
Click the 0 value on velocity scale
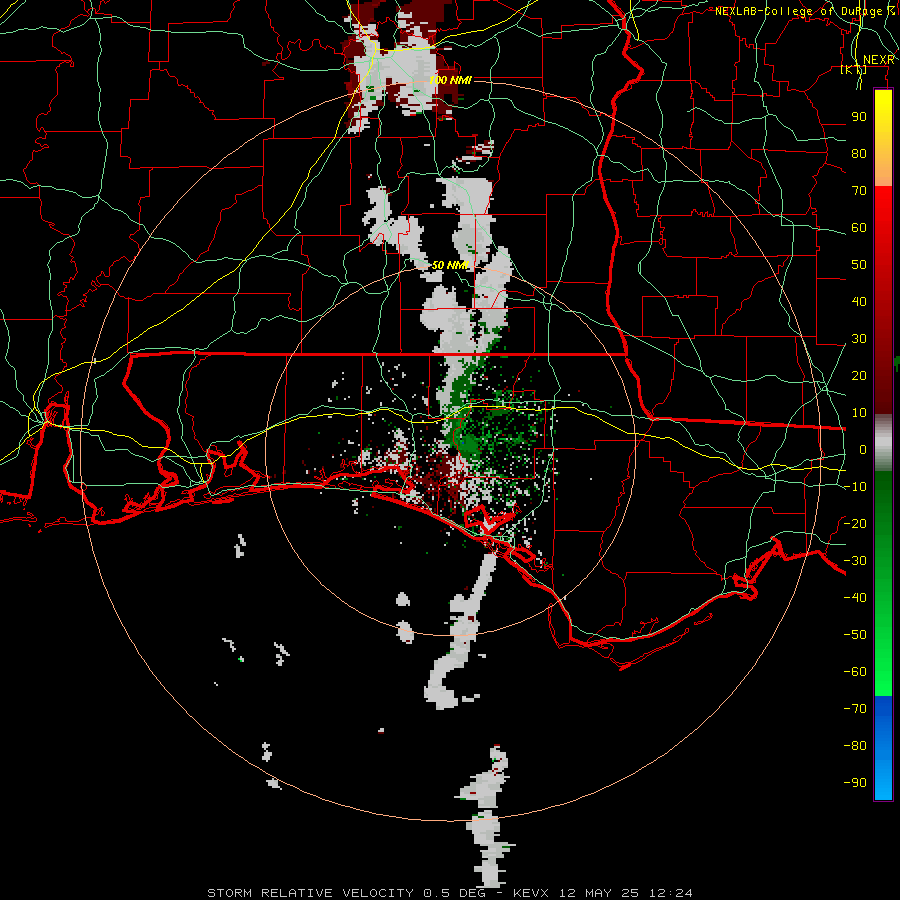[x=863, y=449]
